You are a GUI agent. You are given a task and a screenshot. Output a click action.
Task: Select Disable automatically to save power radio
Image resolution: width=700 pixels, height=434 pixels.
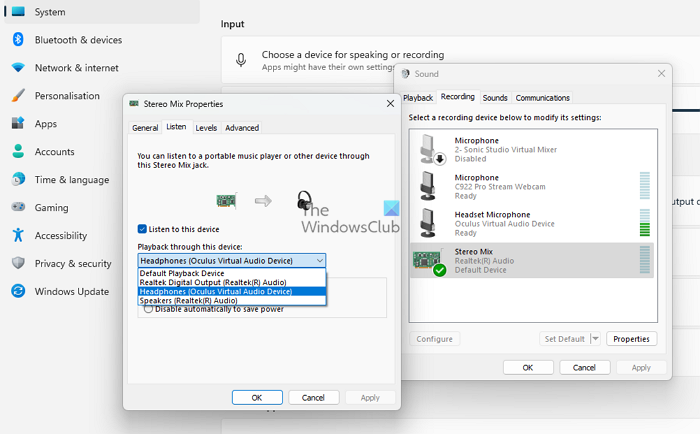[x=149, y=309]
